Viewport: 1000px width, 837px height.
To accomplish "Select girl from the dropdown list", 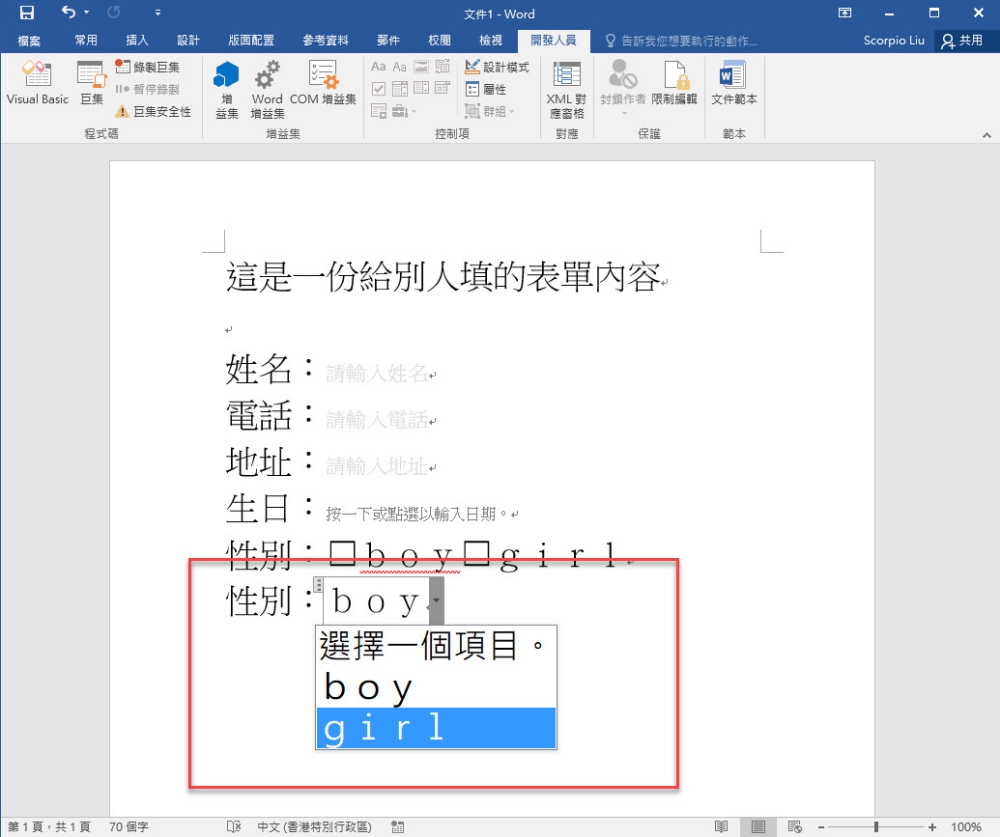I will click(435, 728).
